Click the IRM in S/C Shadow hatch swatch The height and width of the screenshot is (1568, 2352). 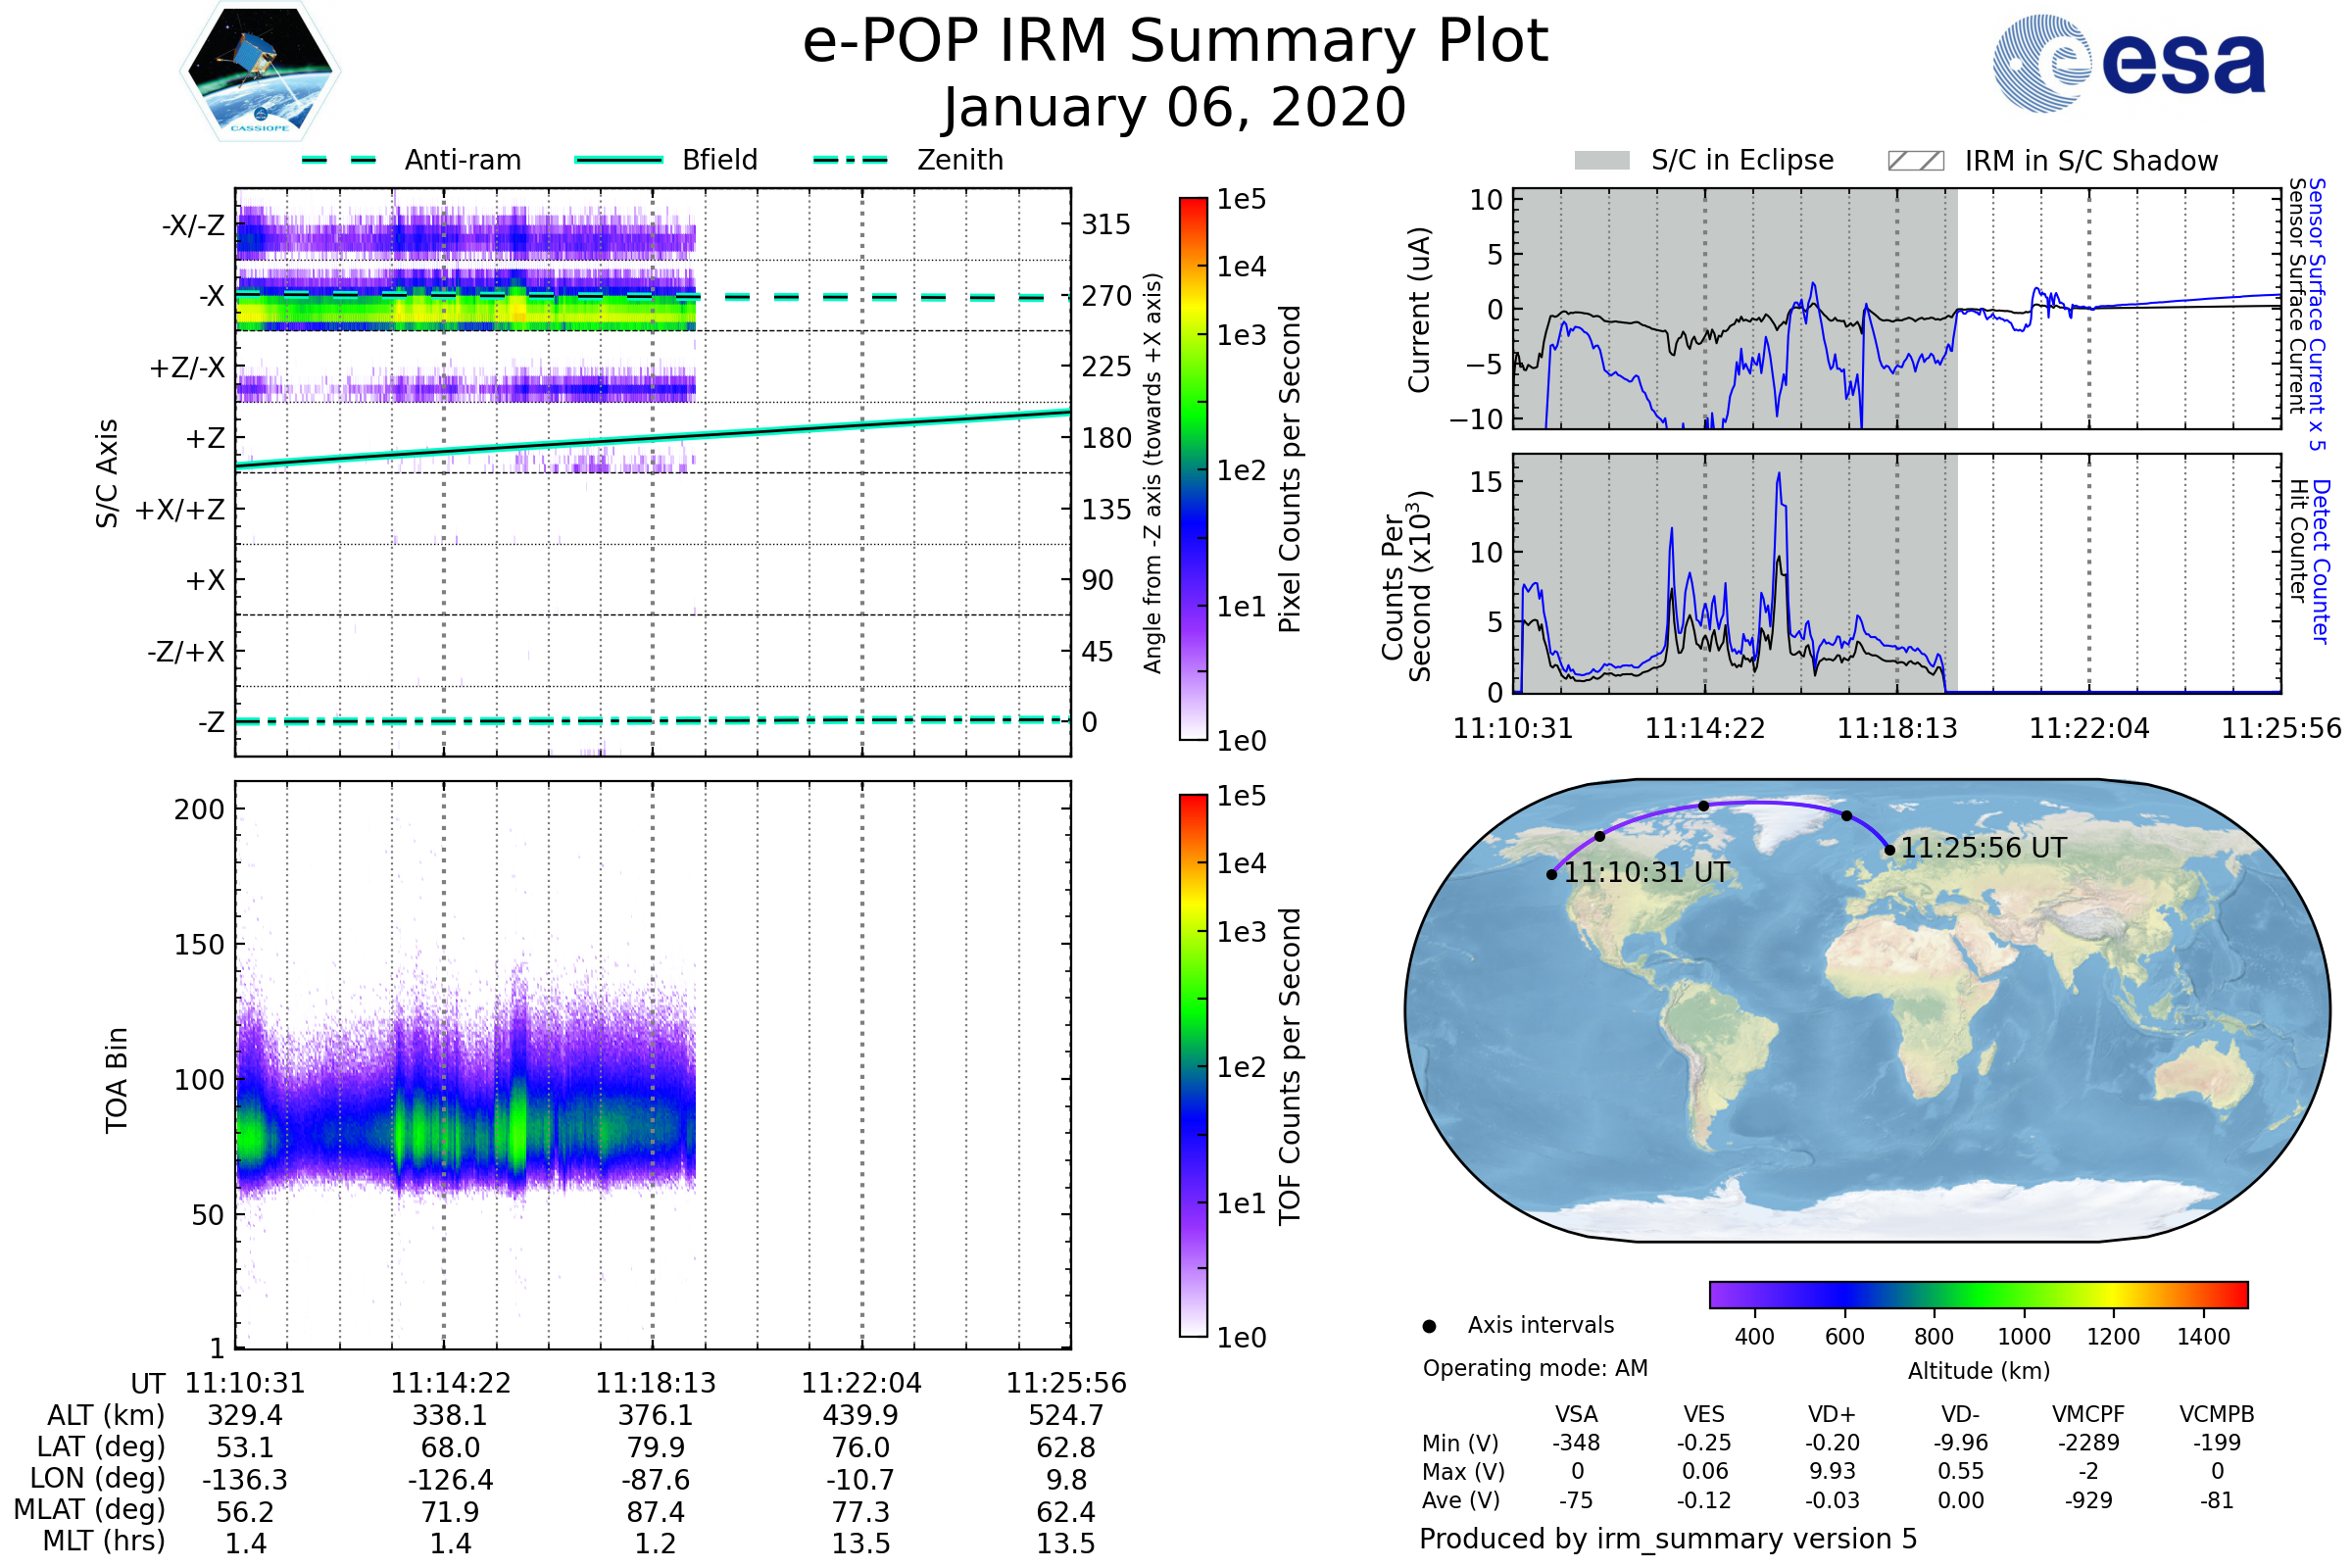(1915, 161)
